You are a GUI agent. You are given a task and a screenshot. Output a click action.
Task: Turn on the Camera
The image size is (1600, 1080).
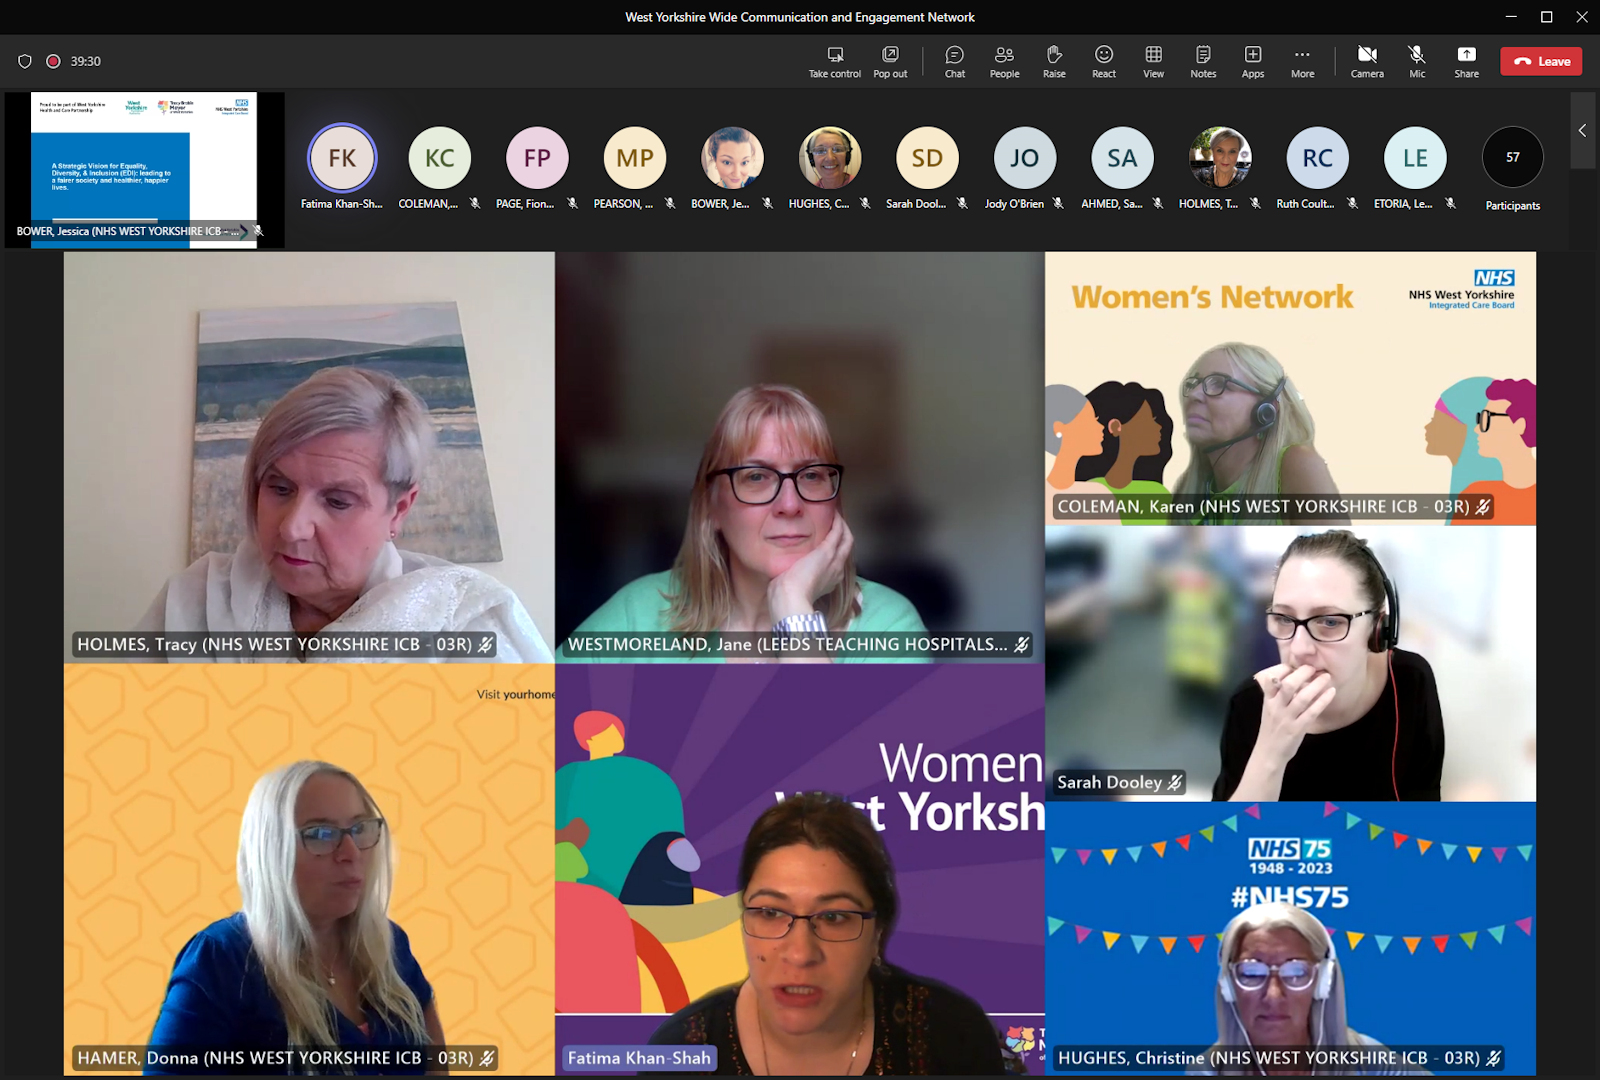(1367, 61)
